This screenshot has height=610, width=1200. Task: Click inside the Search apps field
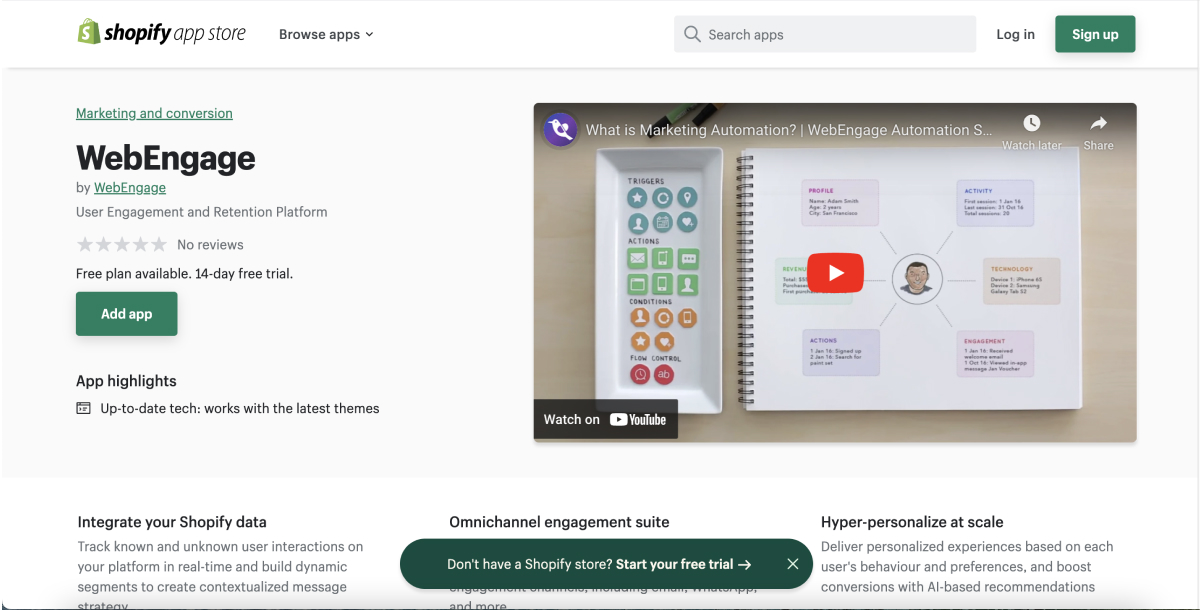(835, 34)
